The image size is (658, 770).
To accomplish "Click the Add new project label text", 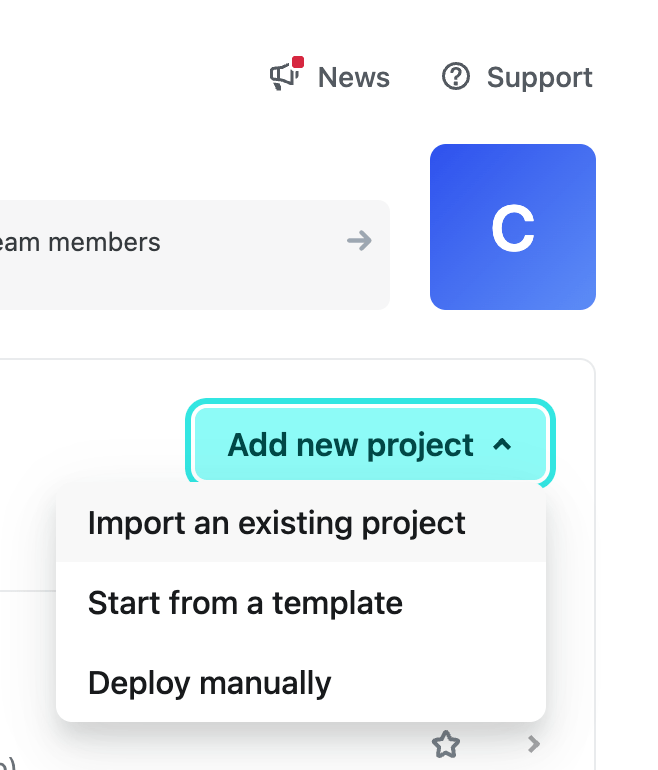I will click(350, 444).
